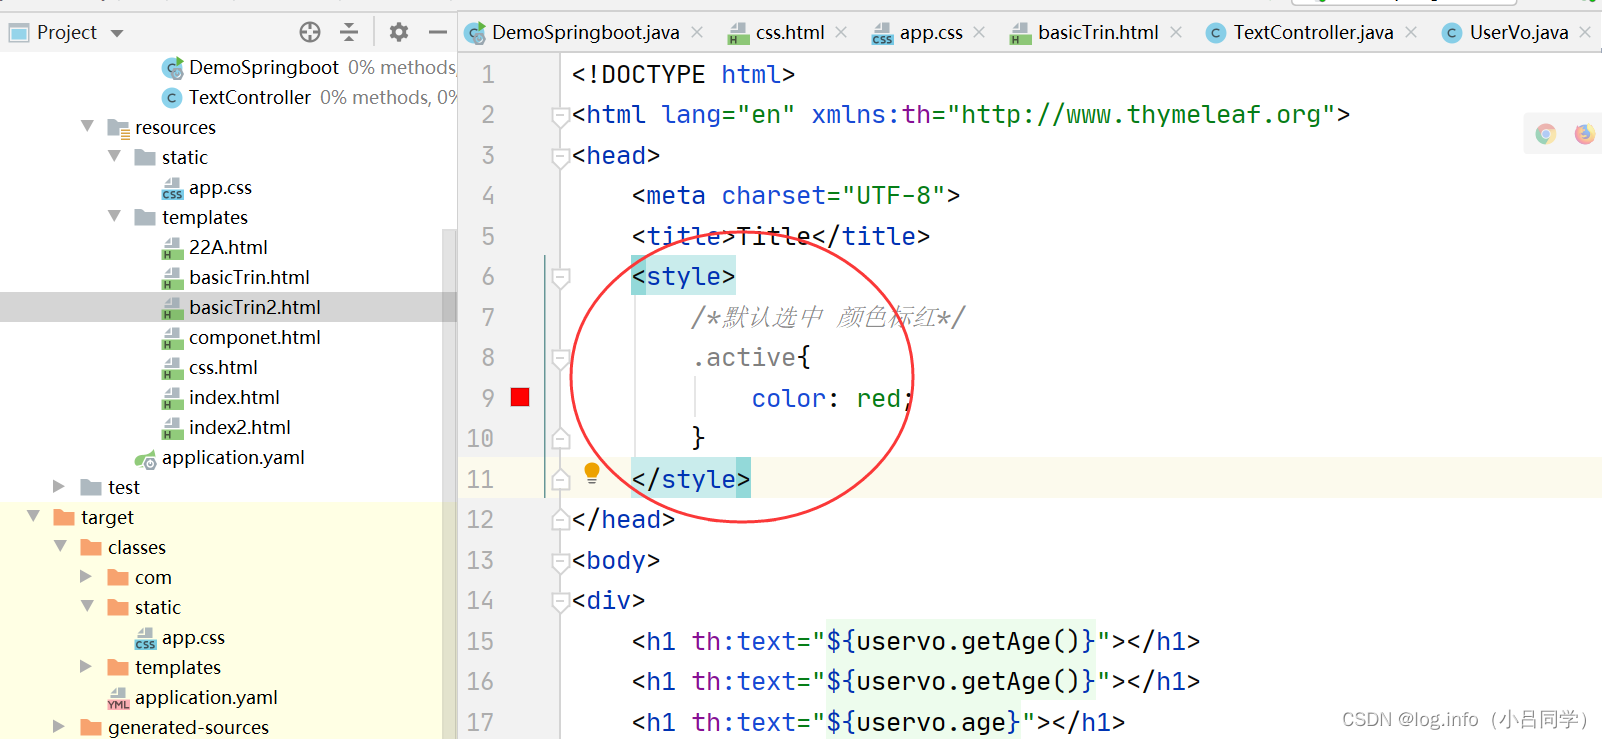Open index2.html in the project tree
This screenshot has height=739, width=1602.
coord(240,427)
